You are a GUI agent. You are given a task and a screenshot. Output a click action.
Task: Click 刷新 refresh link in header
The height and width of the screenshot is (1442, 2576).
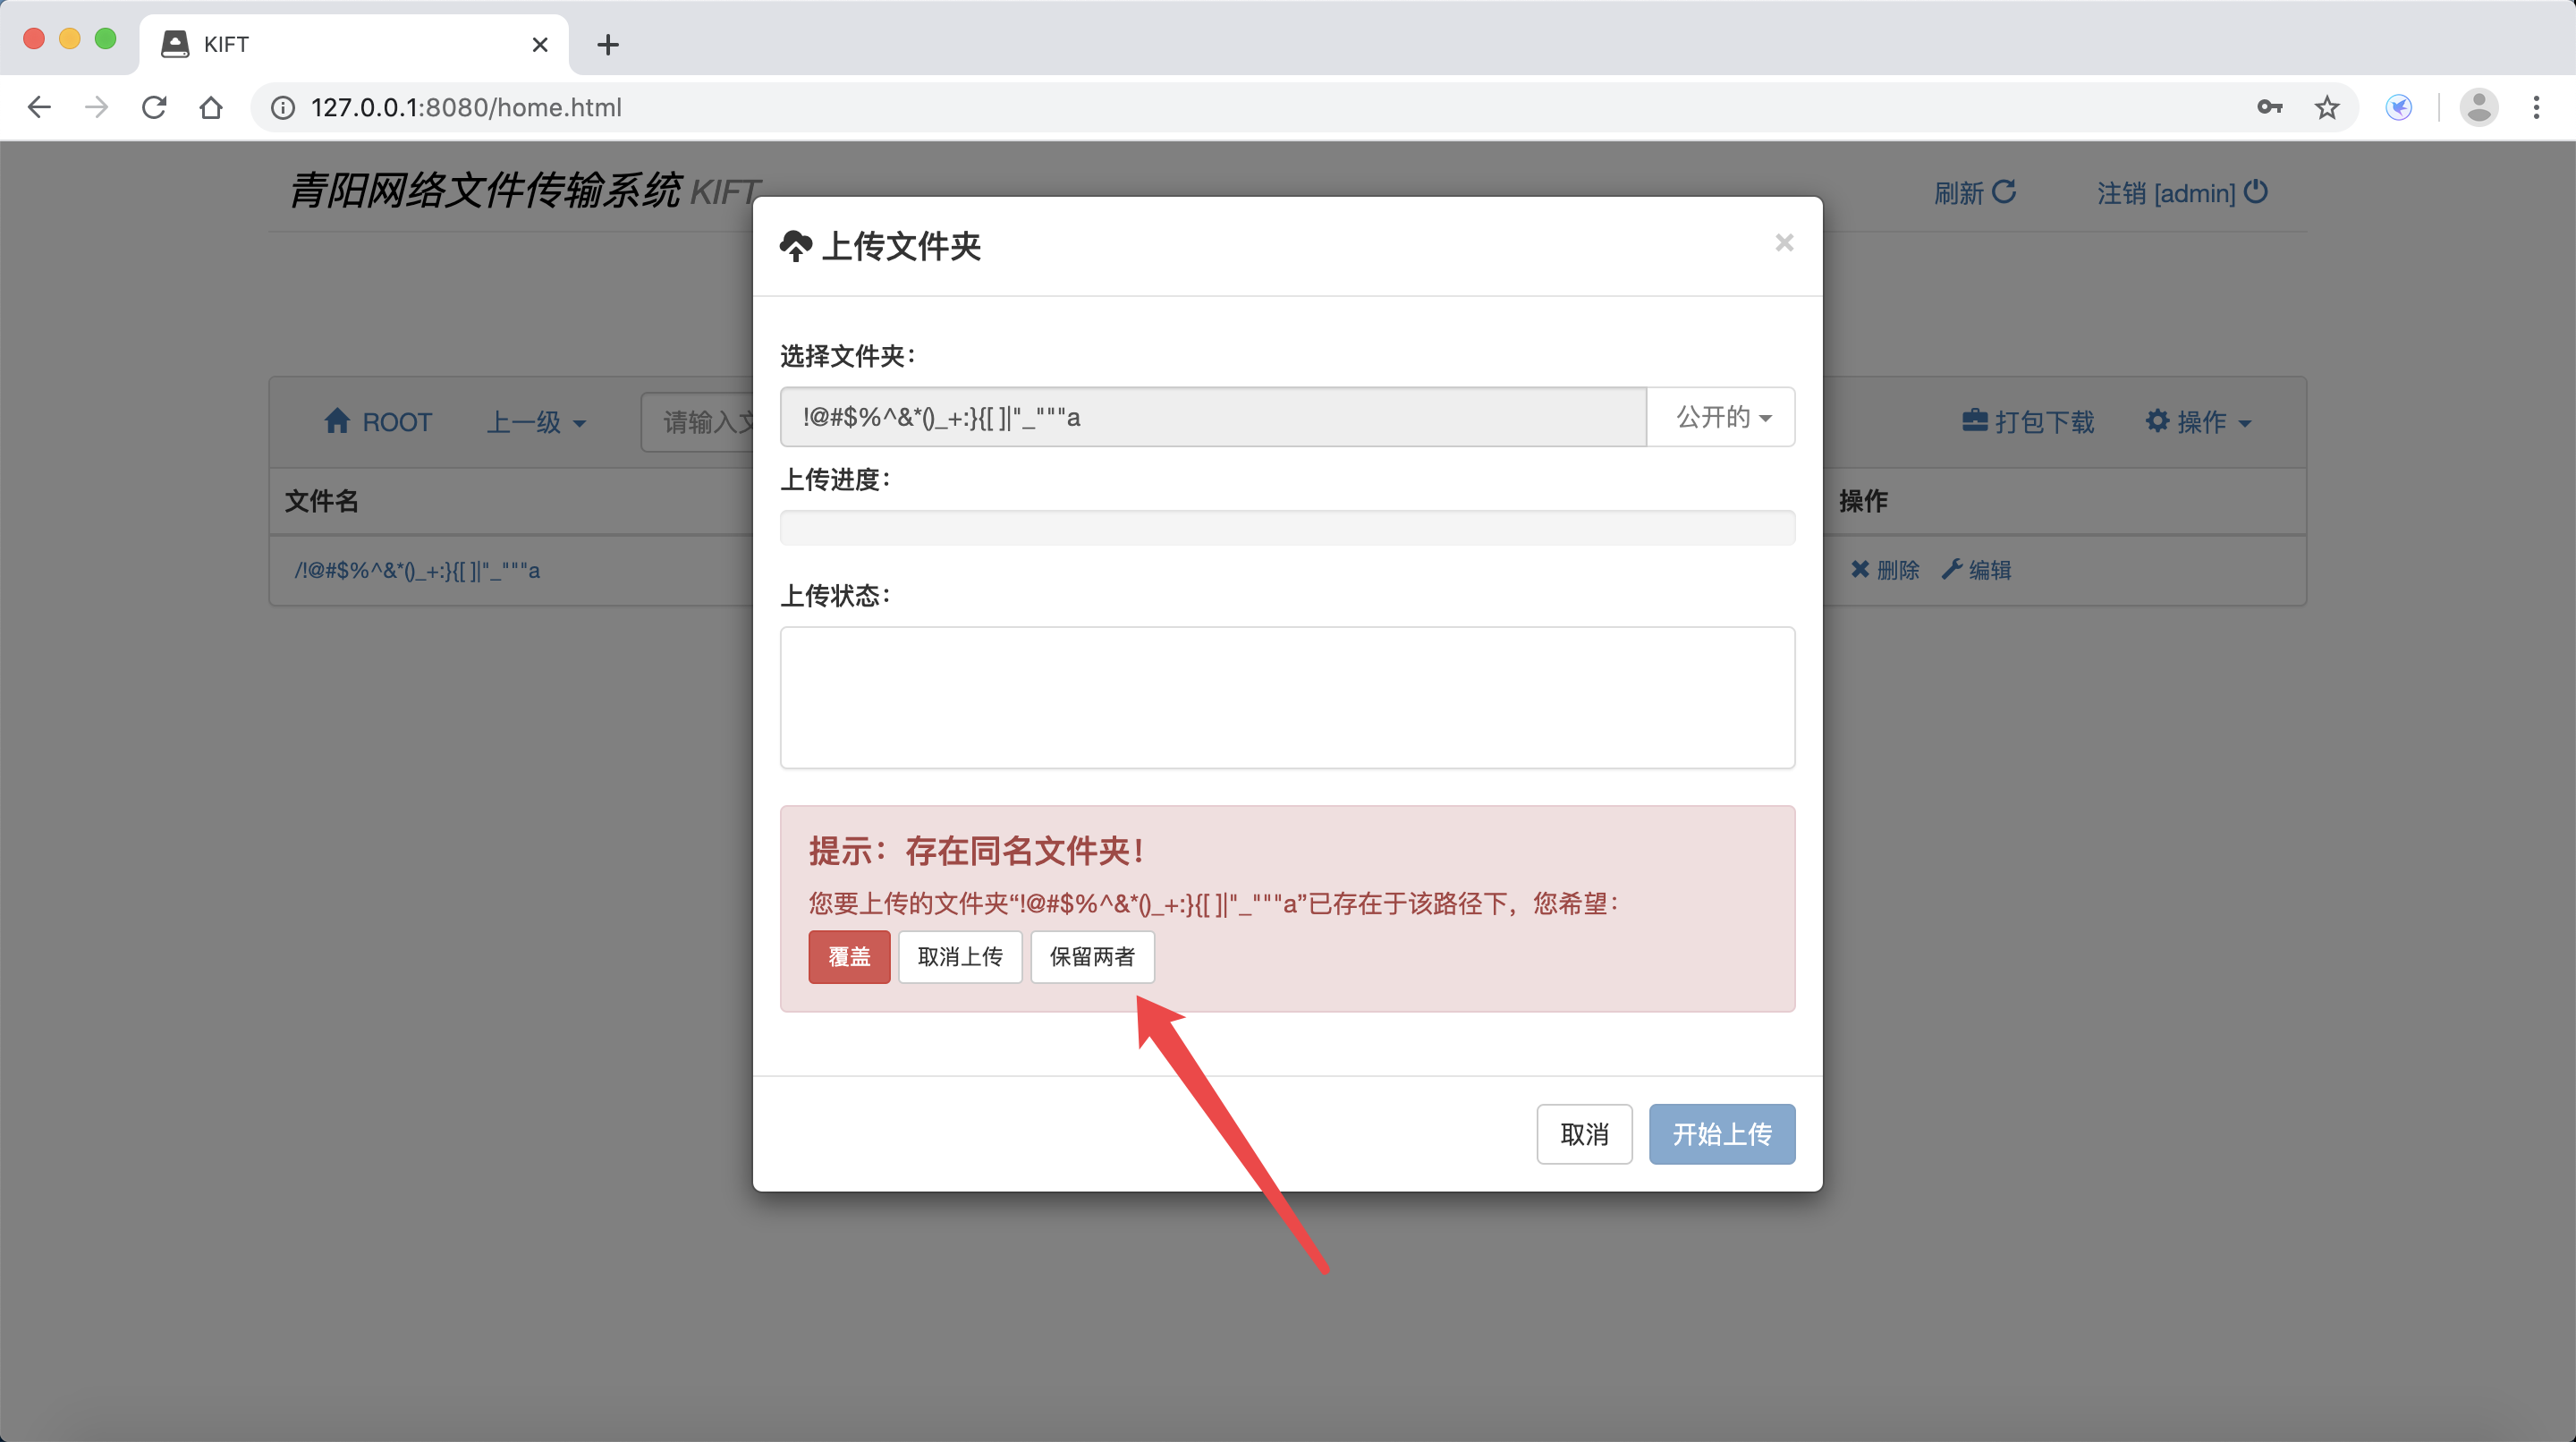(x=1975, y=192)
